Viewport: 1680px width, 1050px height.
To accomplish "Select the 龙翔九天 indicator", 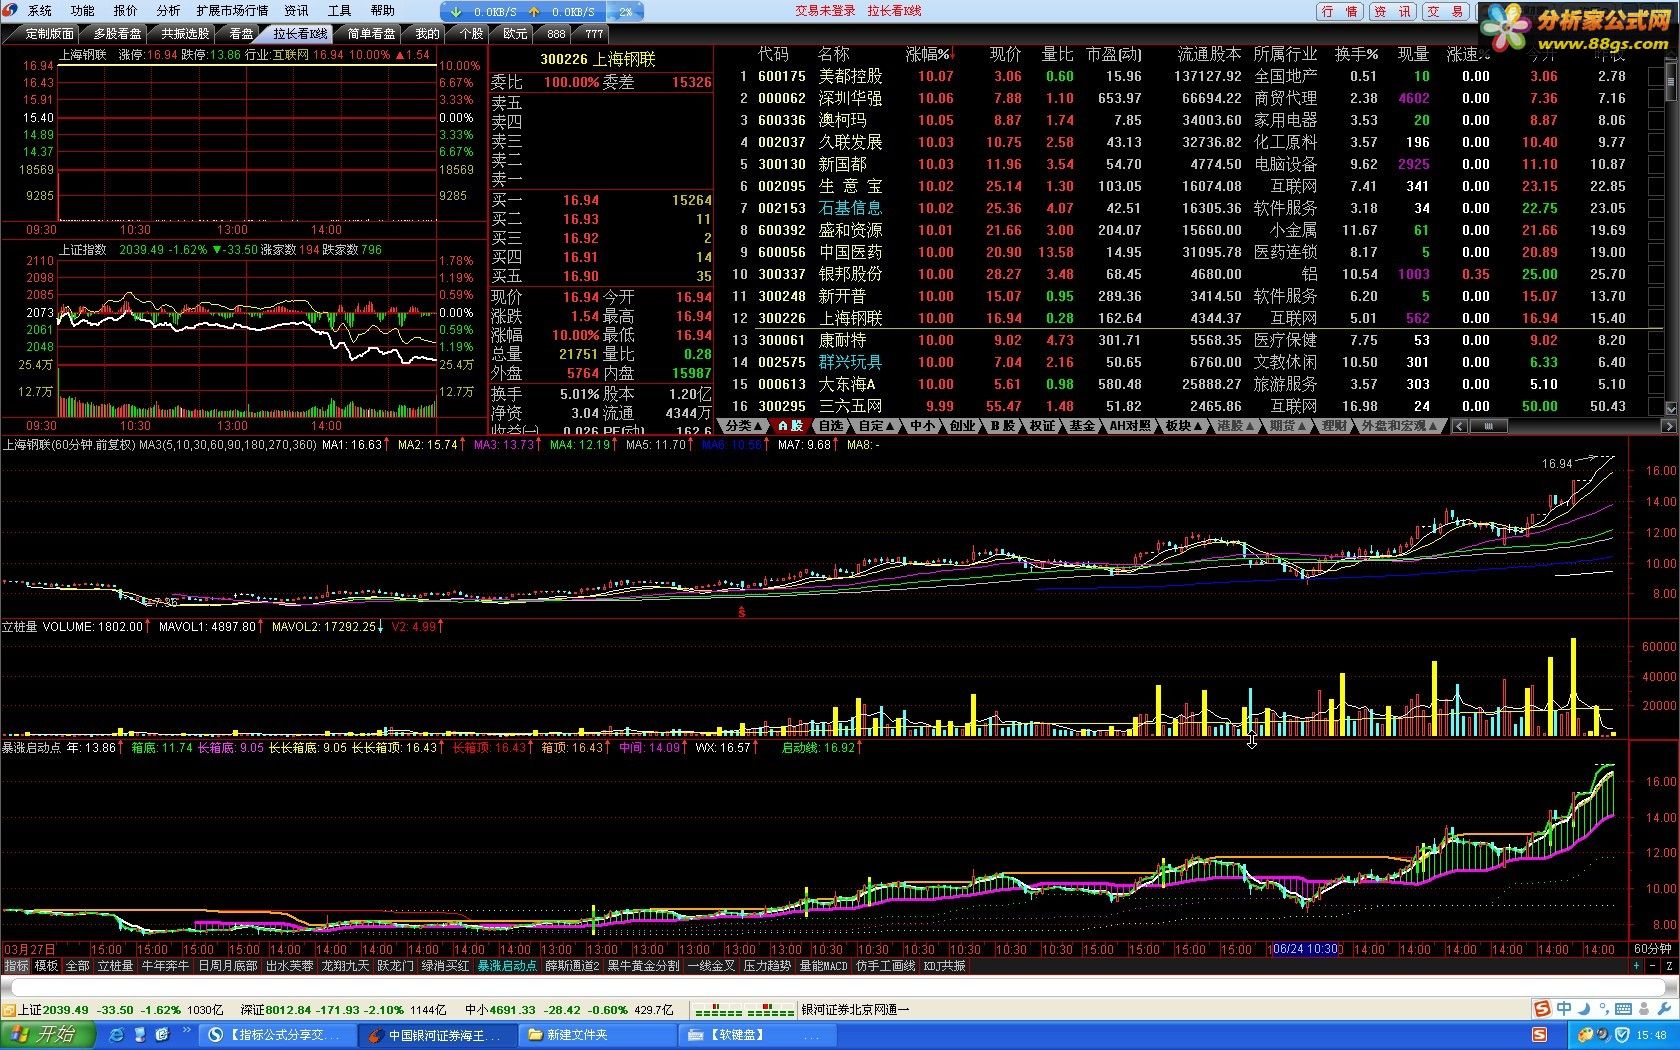I will [345, 966].
